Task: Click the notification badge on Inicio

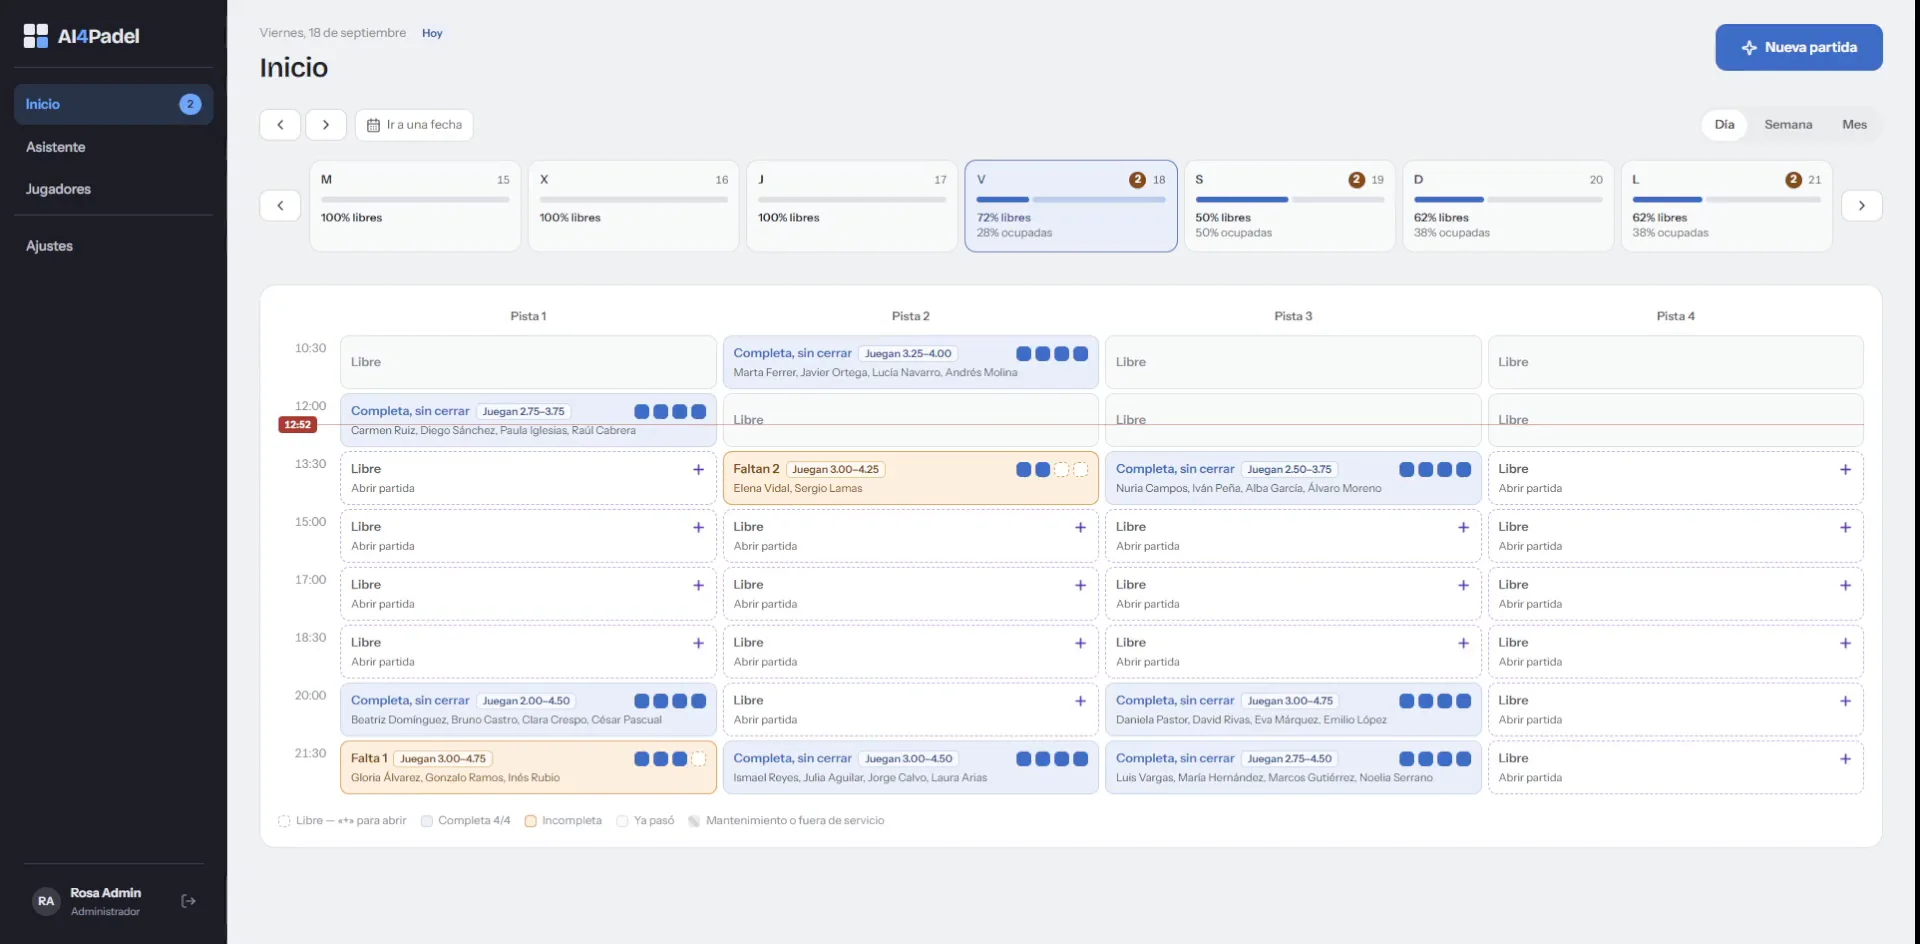Action: [x=190, y=104]
